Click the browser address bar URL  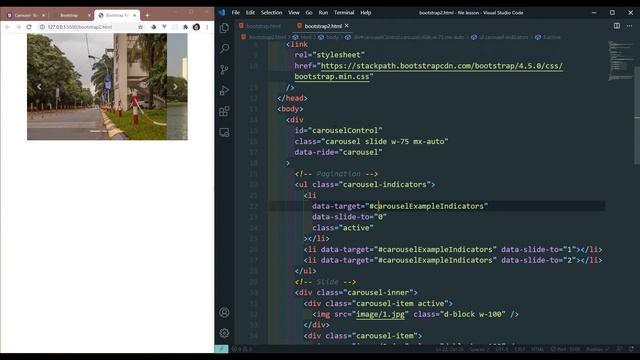click(80, 27)
